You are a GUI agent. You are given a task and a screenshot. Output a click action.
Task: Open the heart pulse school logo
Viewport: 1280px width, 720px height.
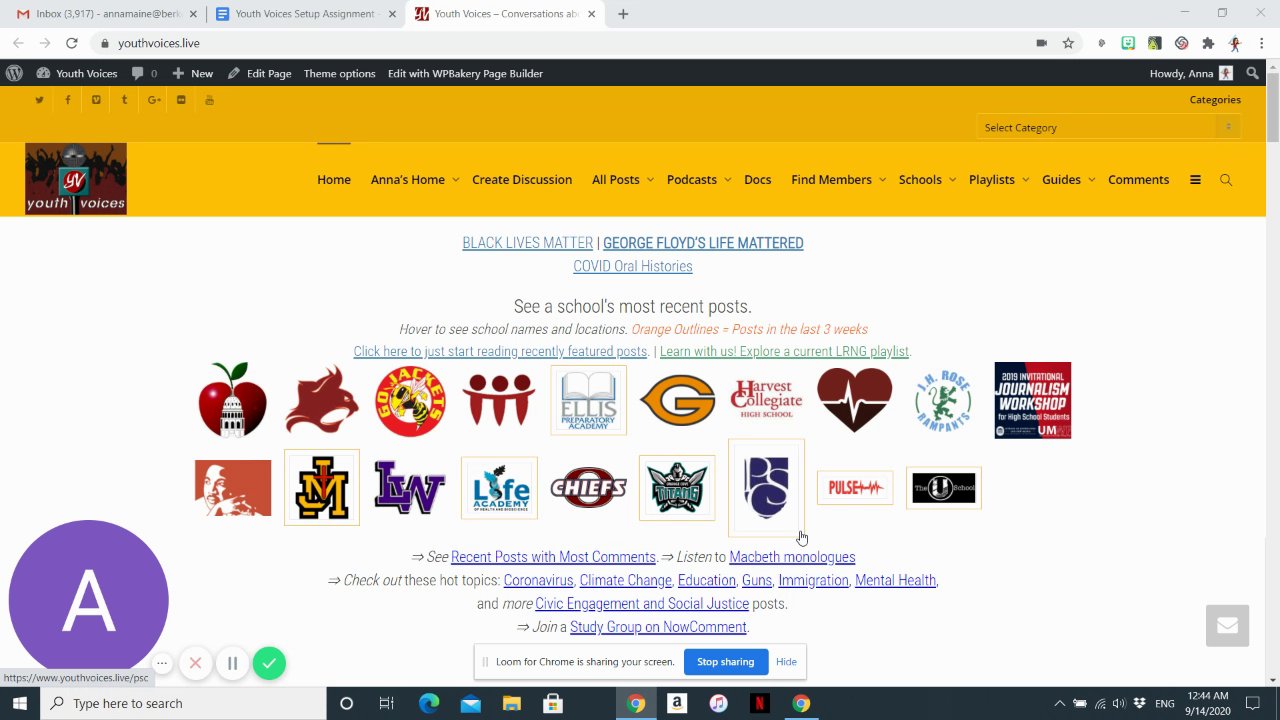pos(855,400)
